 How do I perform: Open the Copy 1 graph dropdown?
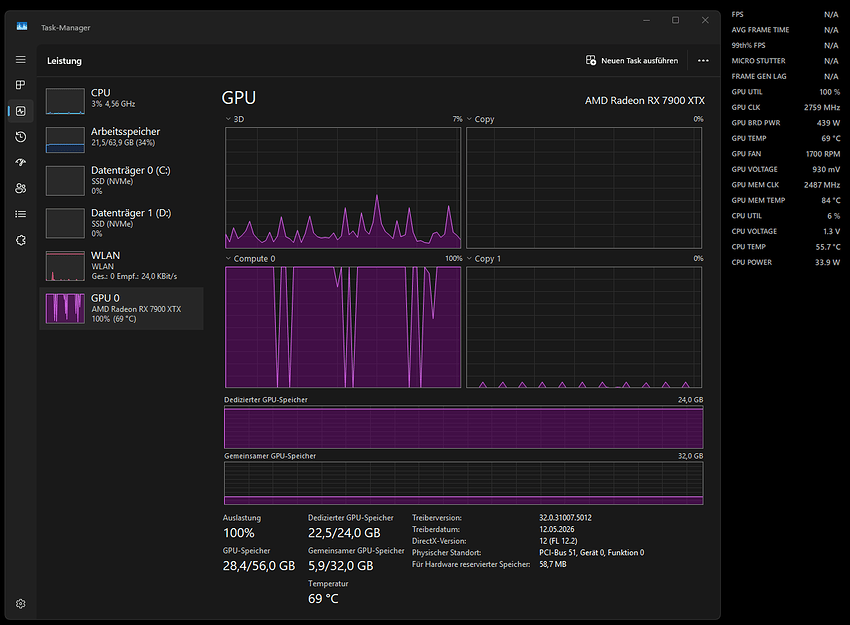click(484, 259)
